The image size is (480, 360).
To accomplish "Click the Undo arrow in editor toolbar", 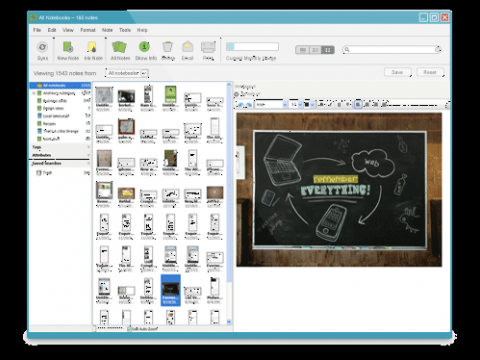I will pos(240,105).
